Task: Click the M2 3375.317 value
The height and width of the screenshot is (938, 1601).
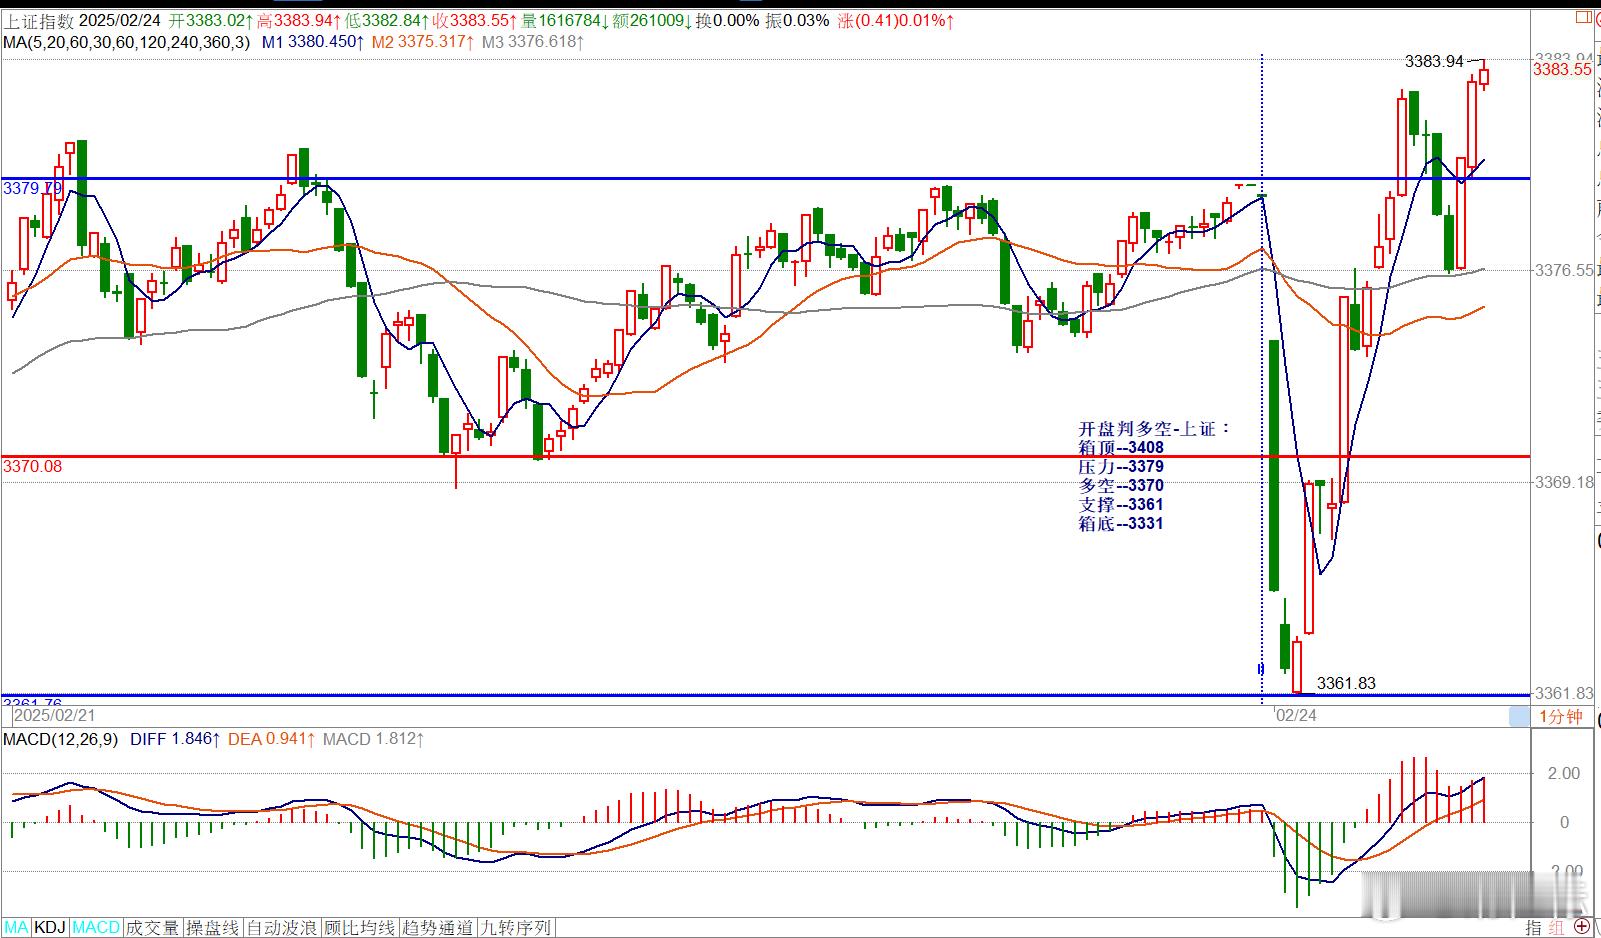Action: coord(423,42)
